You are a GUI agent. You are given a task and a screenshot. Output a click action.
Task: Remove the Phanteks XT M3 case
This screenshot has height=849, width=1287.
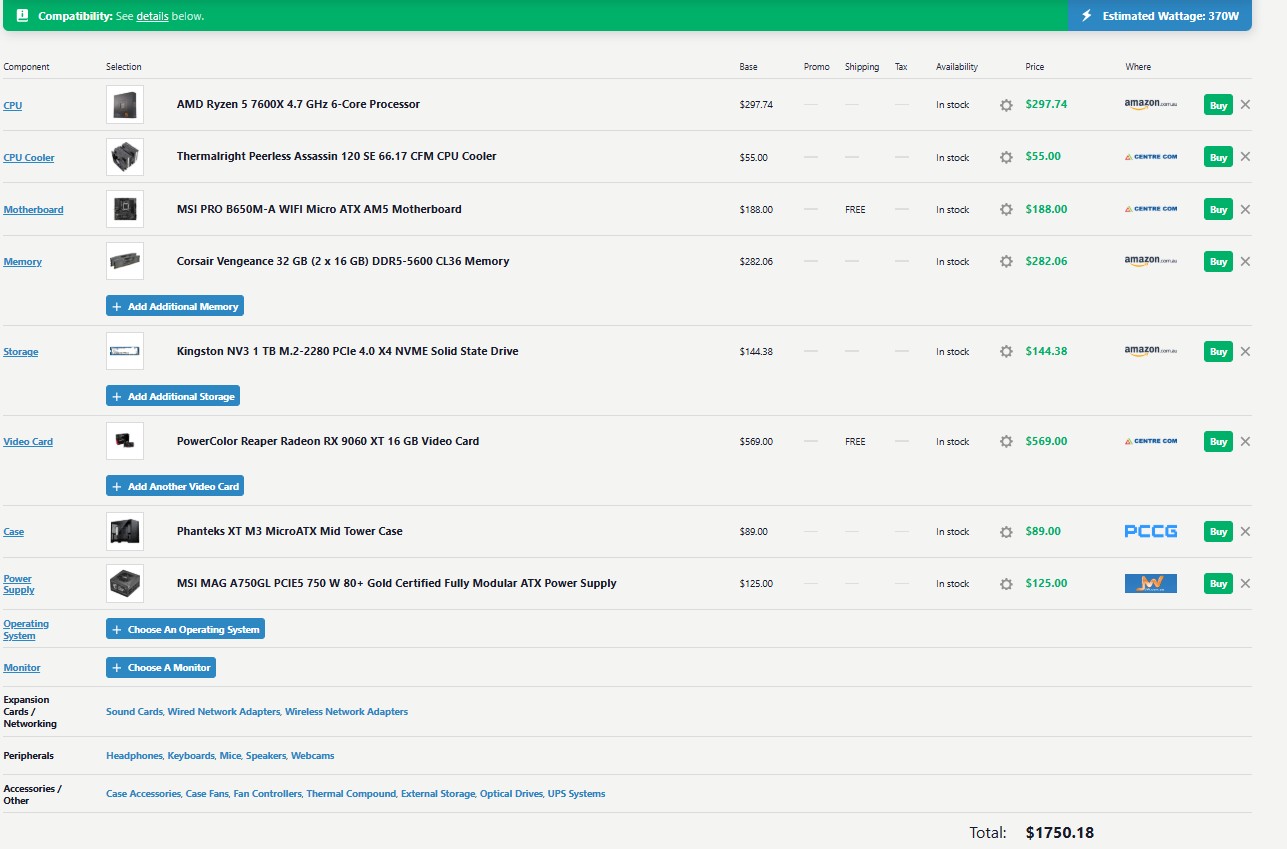click(1245, 531)
